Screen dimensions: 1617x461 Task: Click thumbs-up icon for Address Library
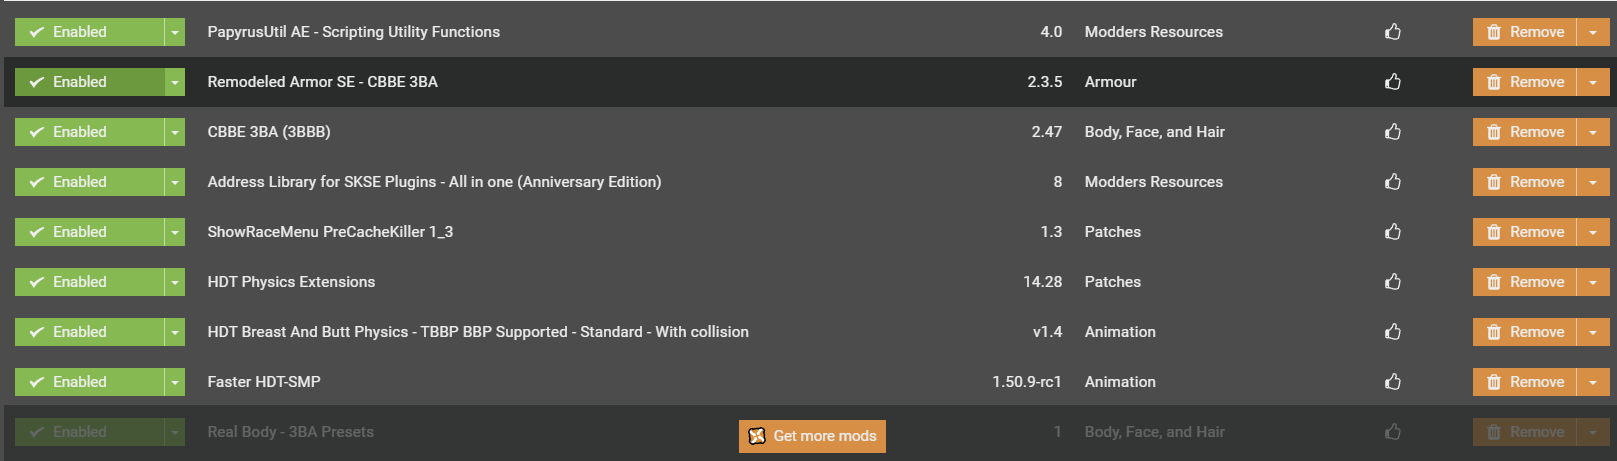(x=1393, y=182)
